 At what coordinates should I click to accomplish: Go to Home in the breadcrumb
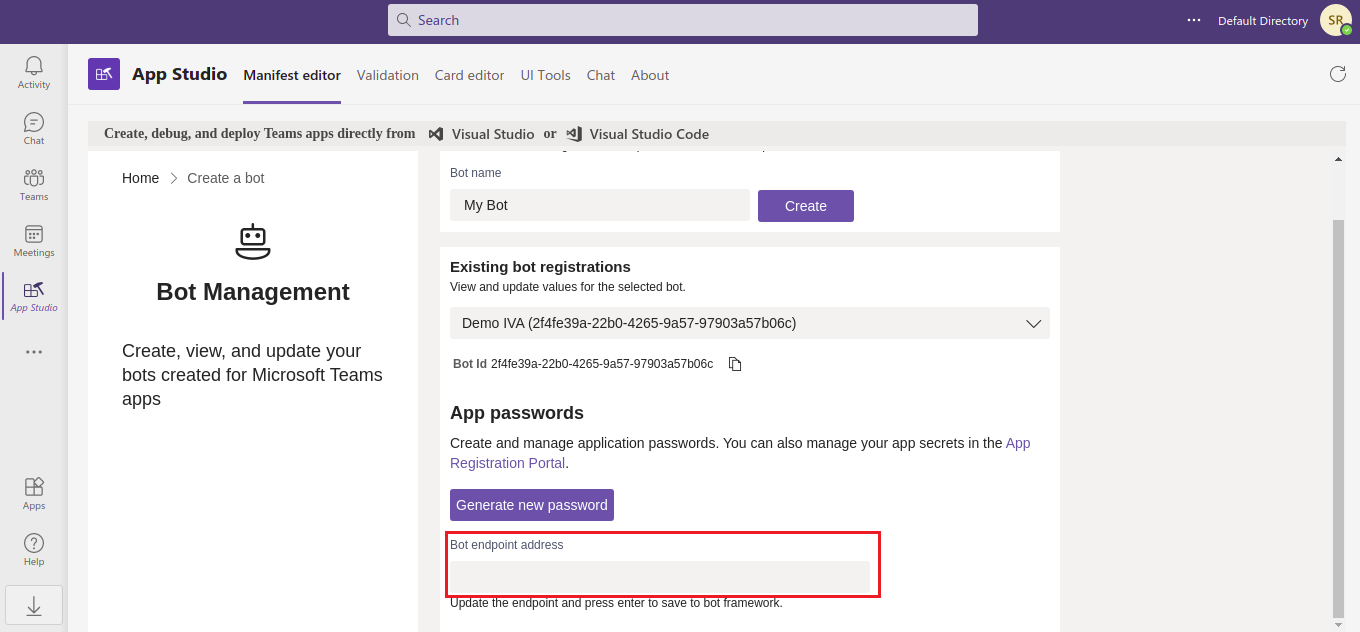[141, 178]
